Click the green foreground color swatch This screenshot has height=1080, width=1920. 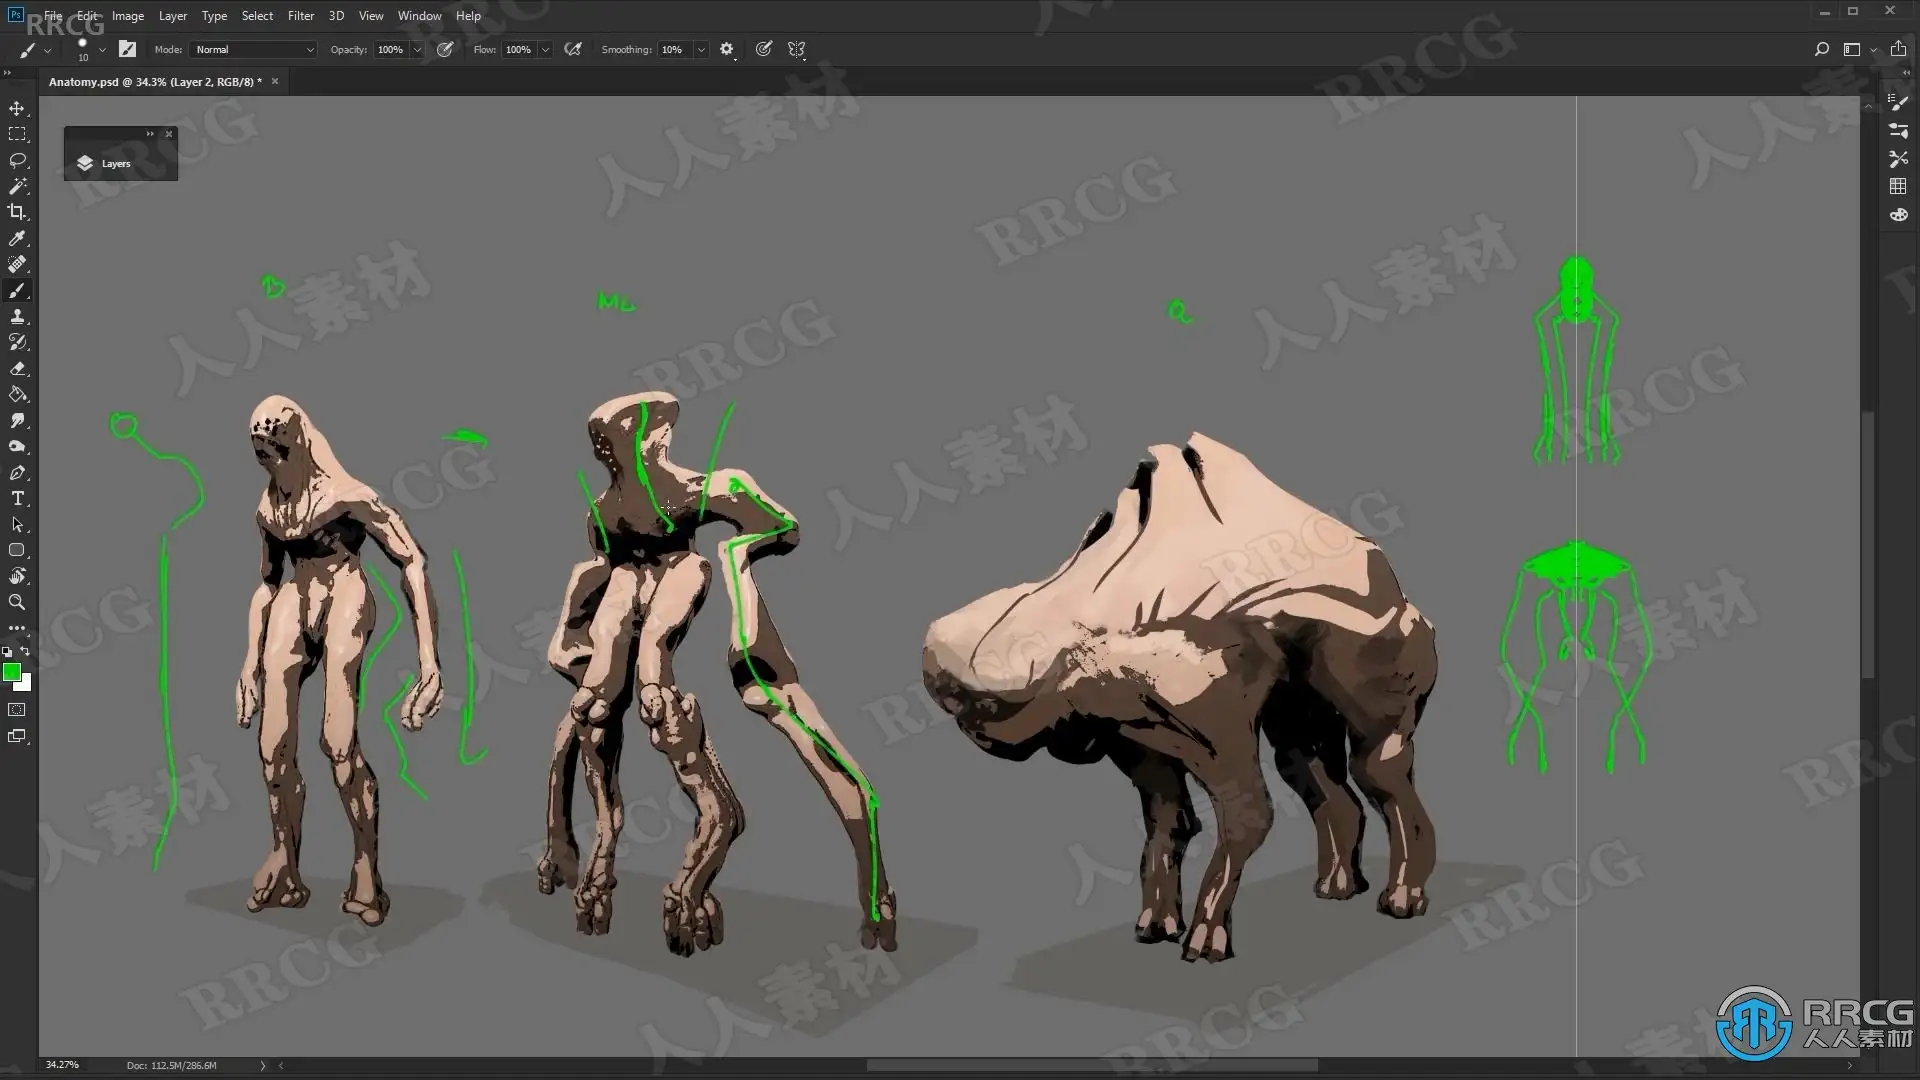pos(11,673)
